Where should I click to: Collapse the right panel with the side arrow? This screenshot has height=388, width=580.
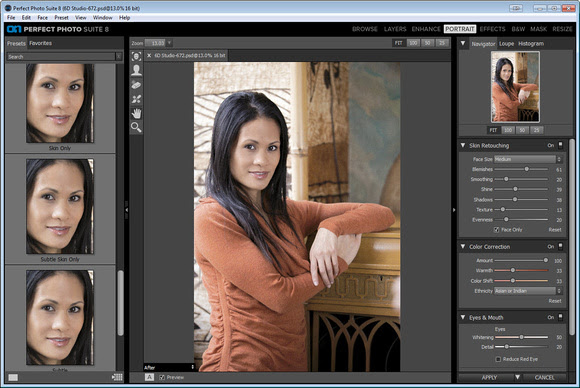point(454,210)
